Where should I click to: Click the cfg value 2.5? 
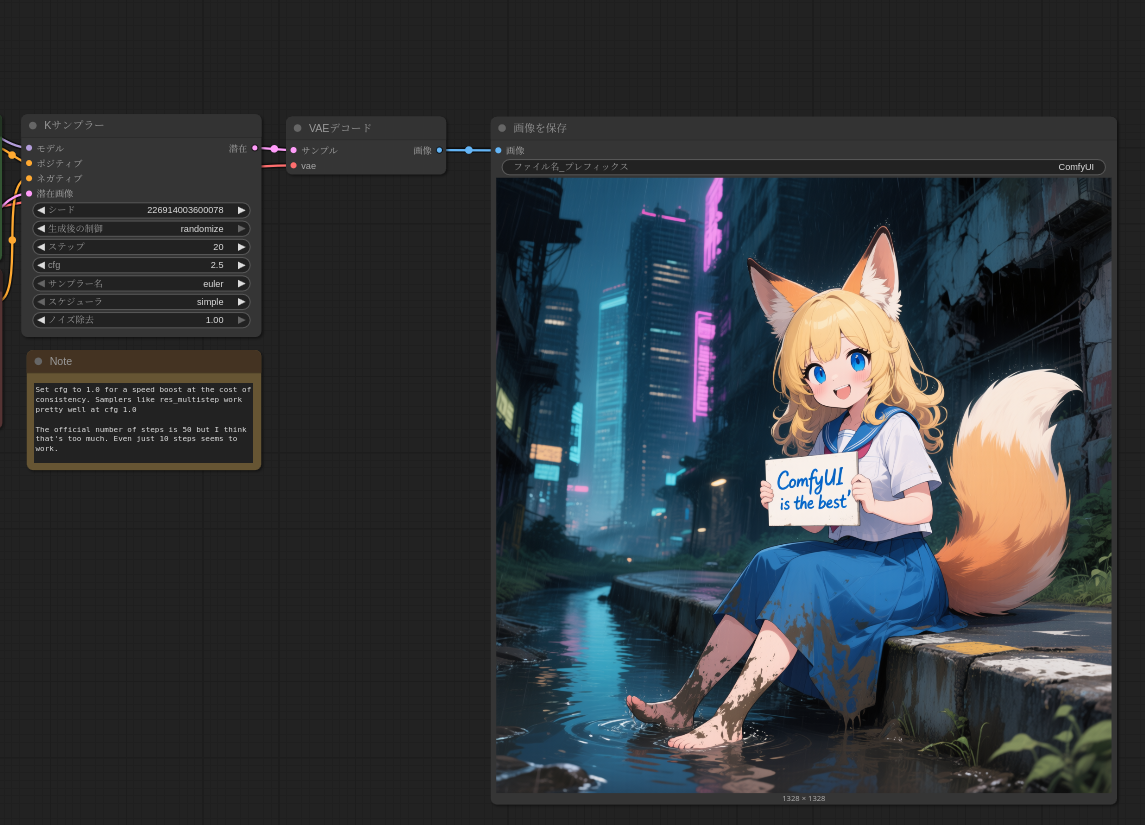[217, 265]
